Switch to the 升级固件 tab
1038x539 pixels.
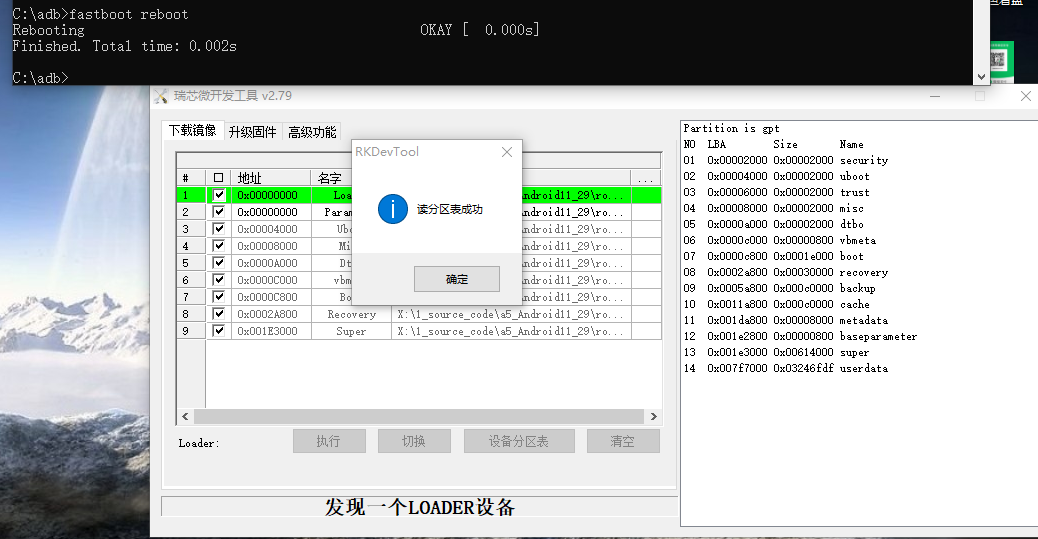click(252, 132)
